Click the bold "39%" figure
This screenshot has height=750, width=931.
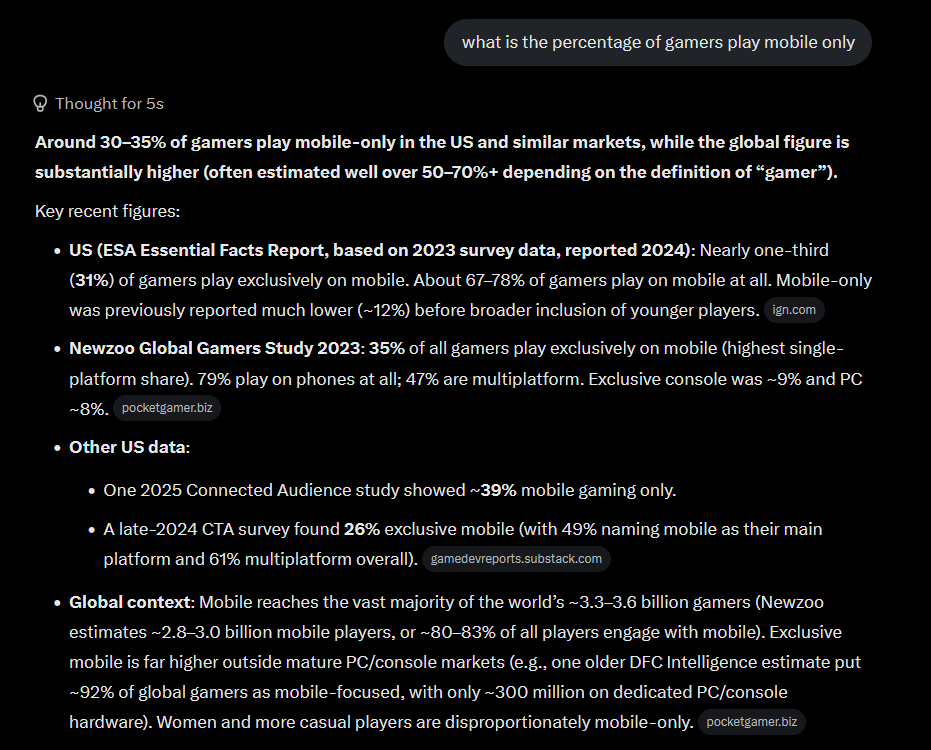[x=498, y=490]
